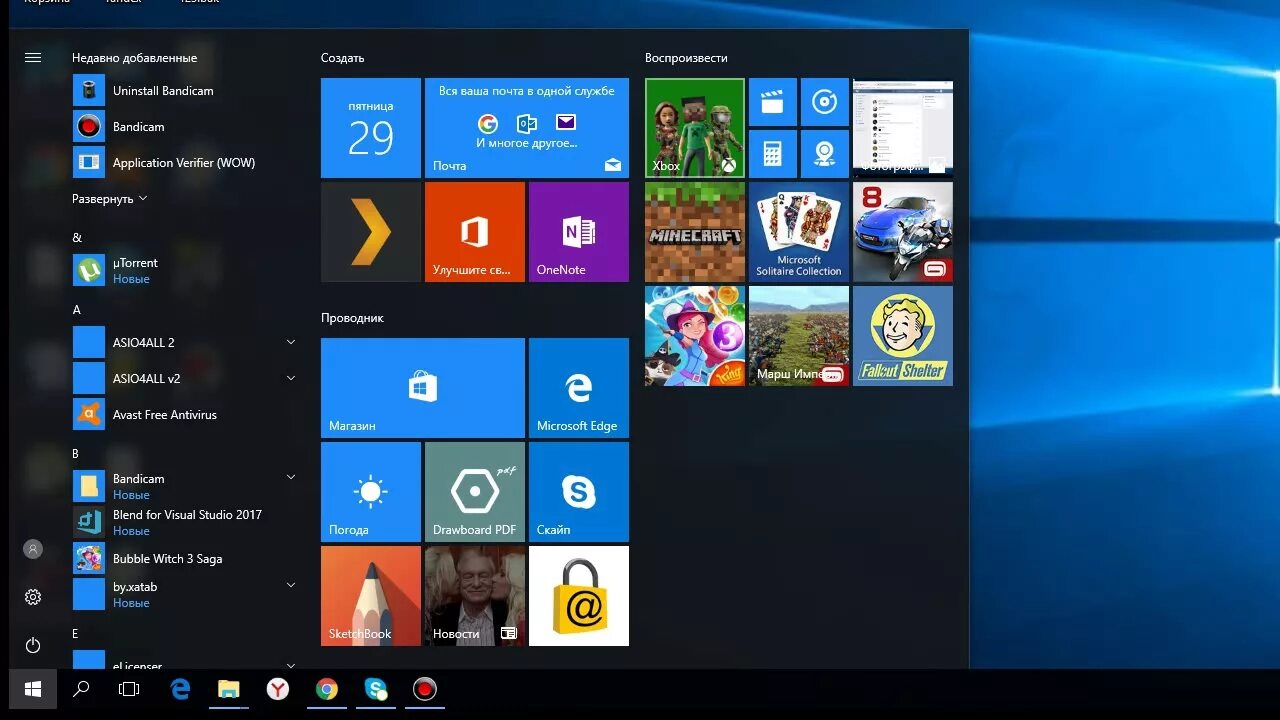Open the Photos tile
The width and height of the screenshot is (1280, 720).
pyautogui.click(x=903, y=128)
